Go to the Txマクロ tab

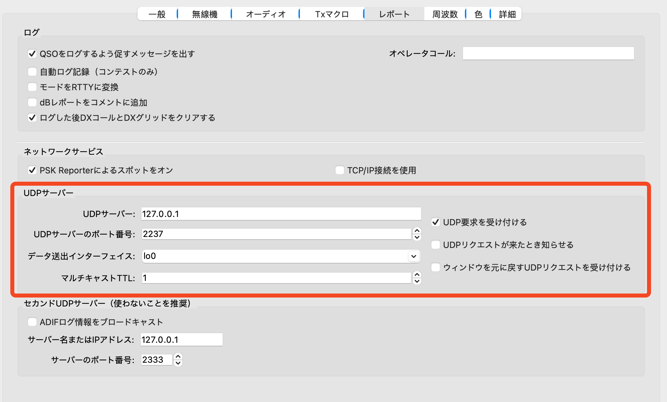[x=332, y=14]
